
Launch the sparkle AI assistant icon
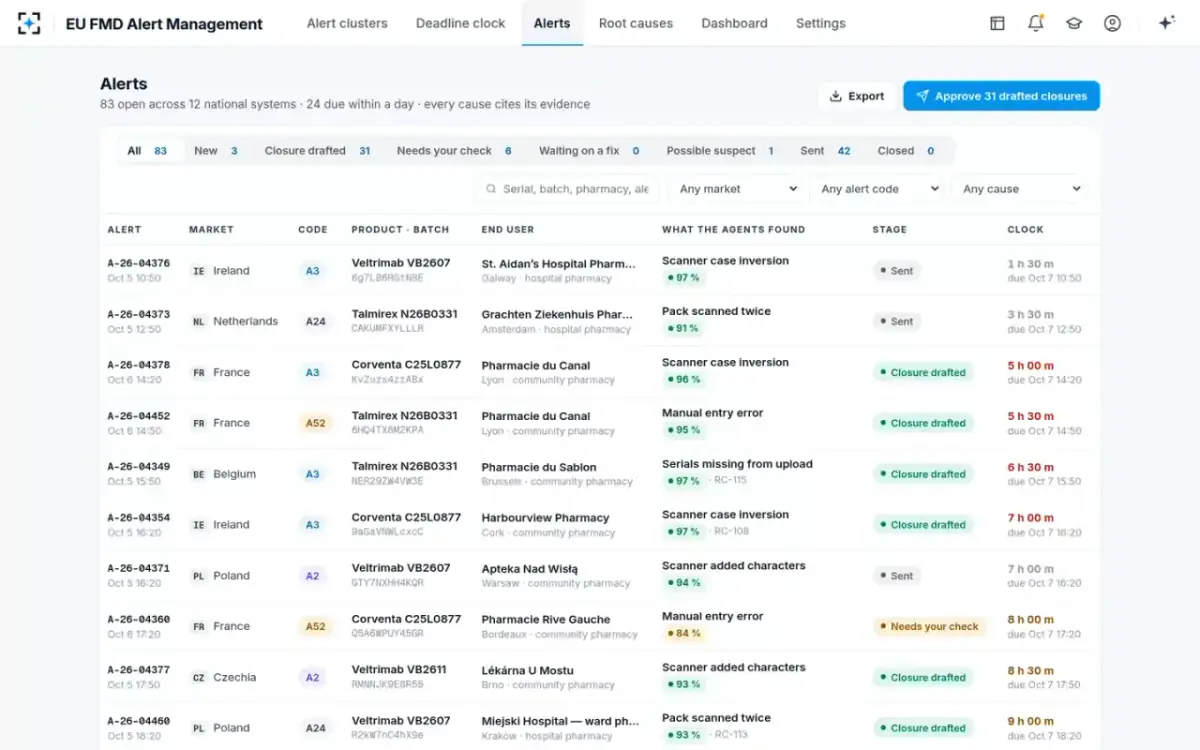click(1166, 23)
